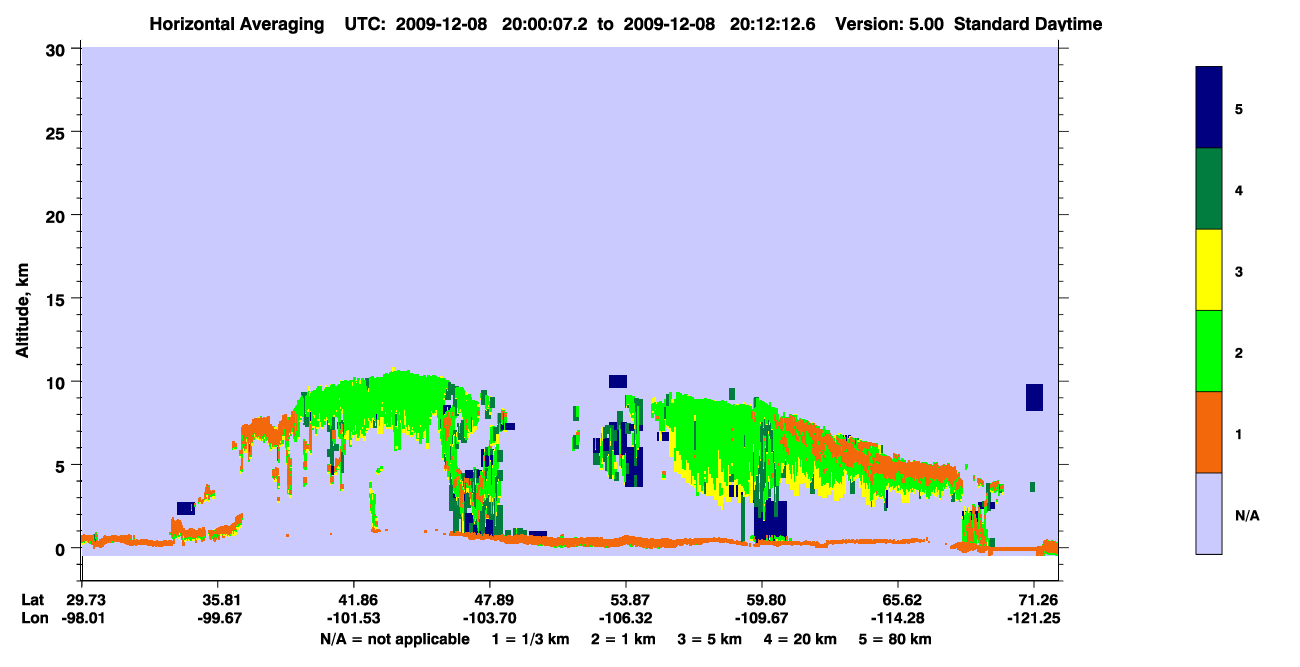Image resolution: width=1300 pixels, height=667 pixels.
Task: Click the longitude value -106.32
Action: pos(626,618)
